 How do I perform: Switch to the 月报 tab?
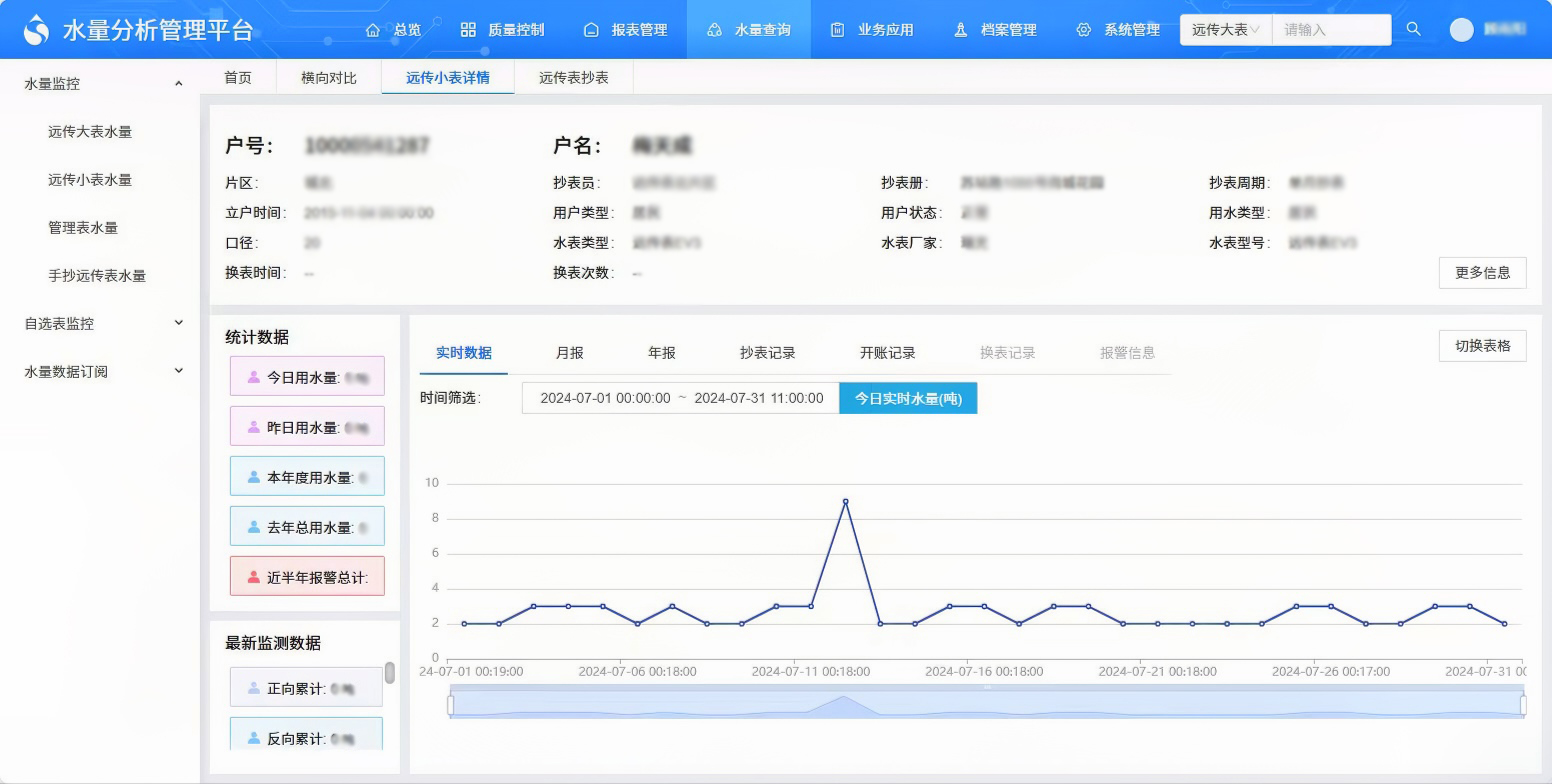[x=569, y=353]
